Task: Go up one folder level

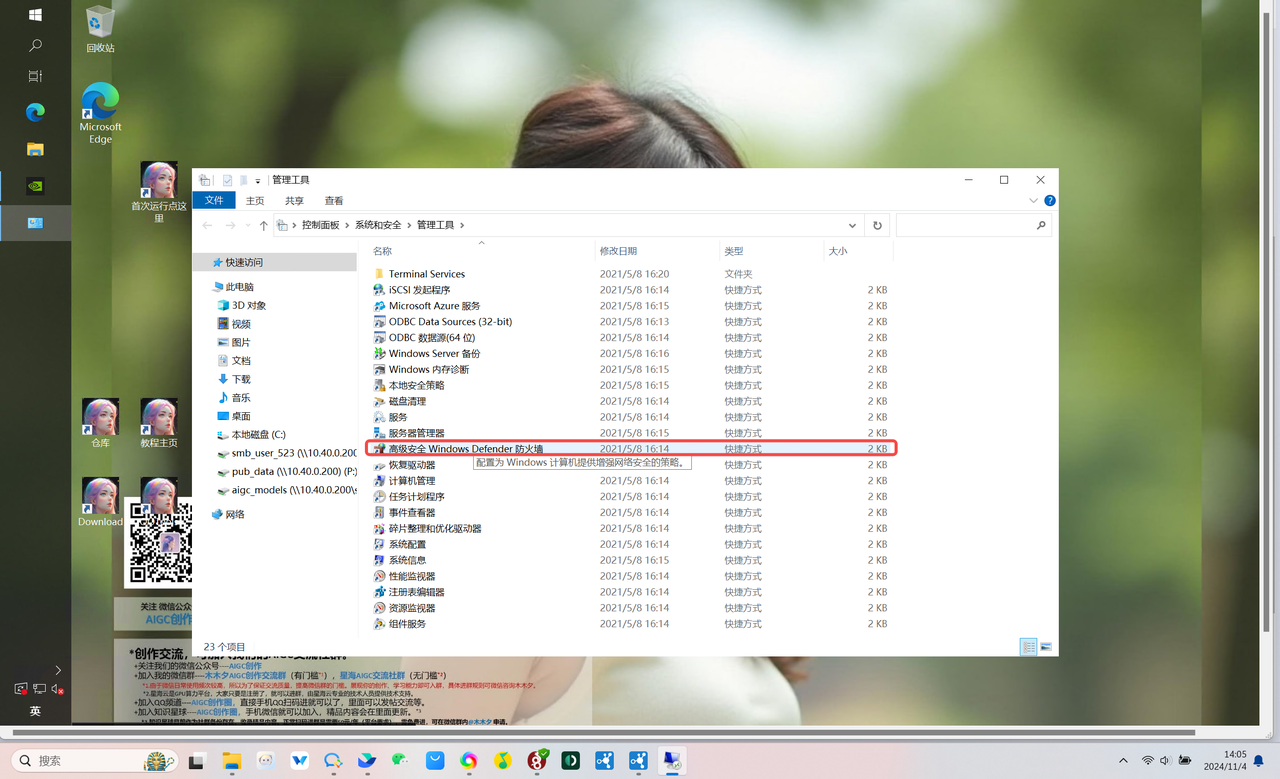Action: pyautogui.click(x=264, y=226)
